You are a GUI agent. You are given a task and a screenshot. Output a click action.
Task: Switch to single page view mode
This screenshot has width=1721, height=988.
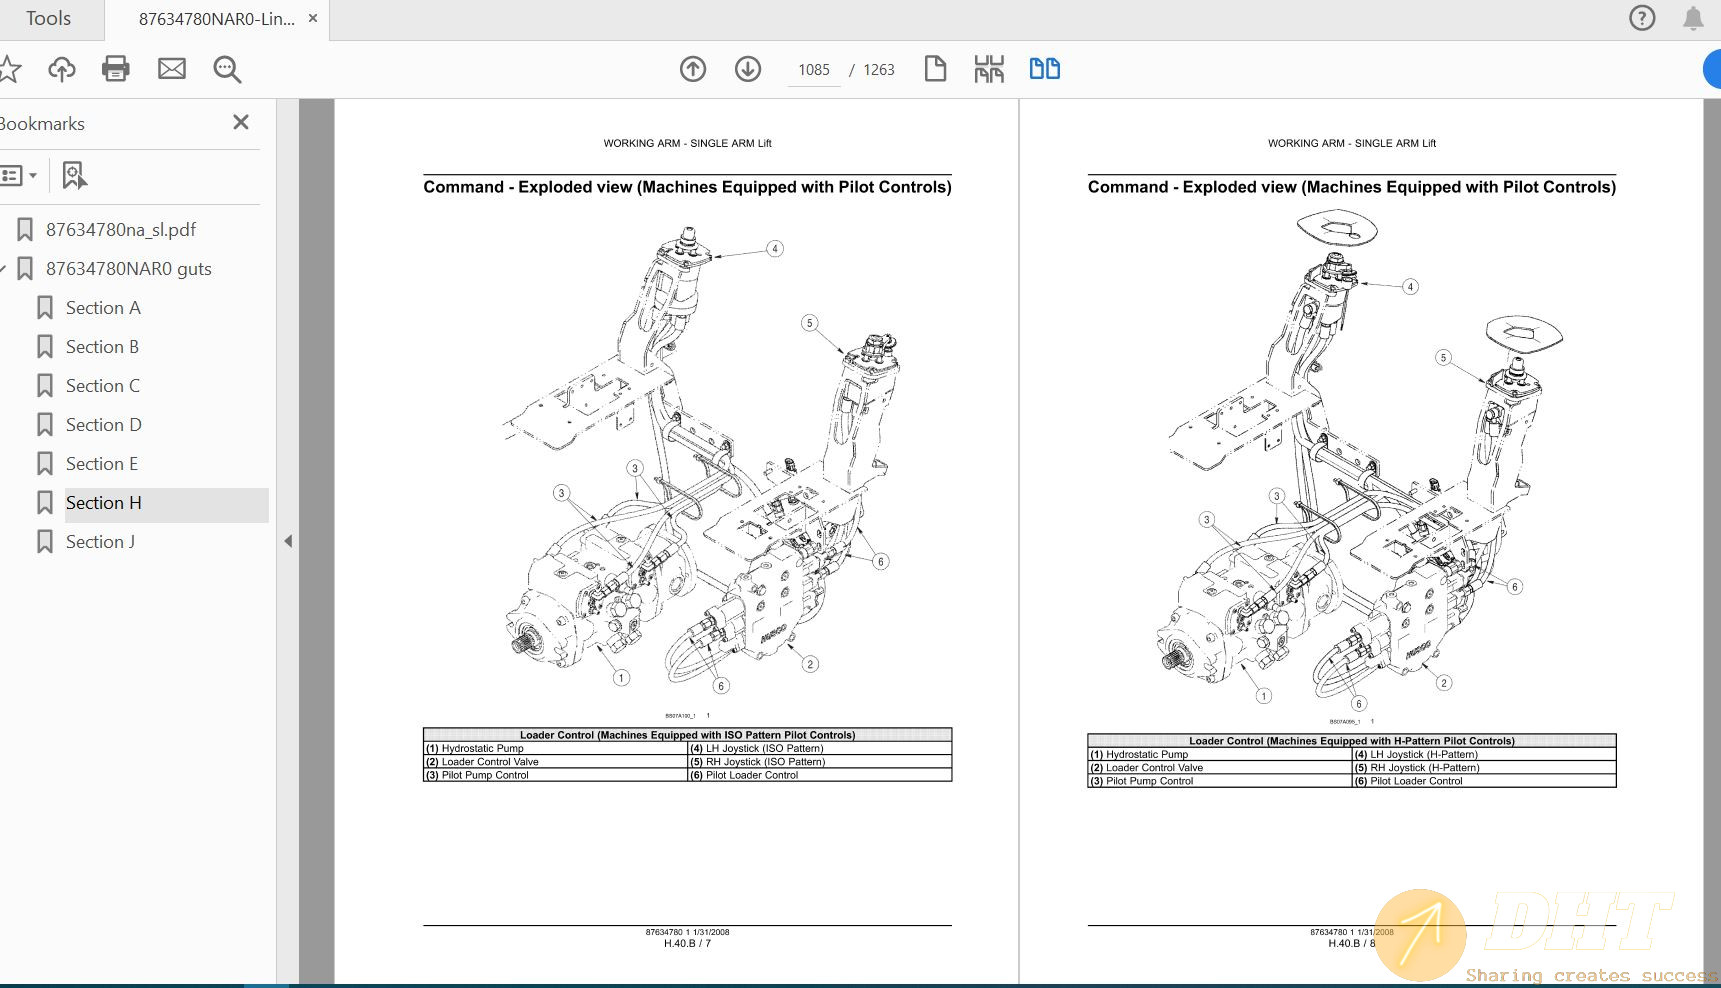(935, 69)
